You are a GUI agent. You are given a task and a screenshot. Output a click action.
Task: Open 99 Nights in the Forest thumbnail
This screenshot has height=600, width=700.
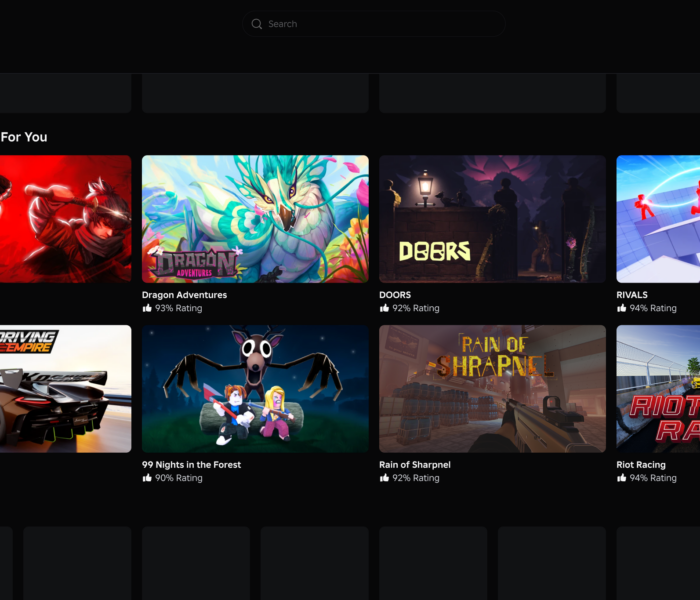[x=255, y=388]
